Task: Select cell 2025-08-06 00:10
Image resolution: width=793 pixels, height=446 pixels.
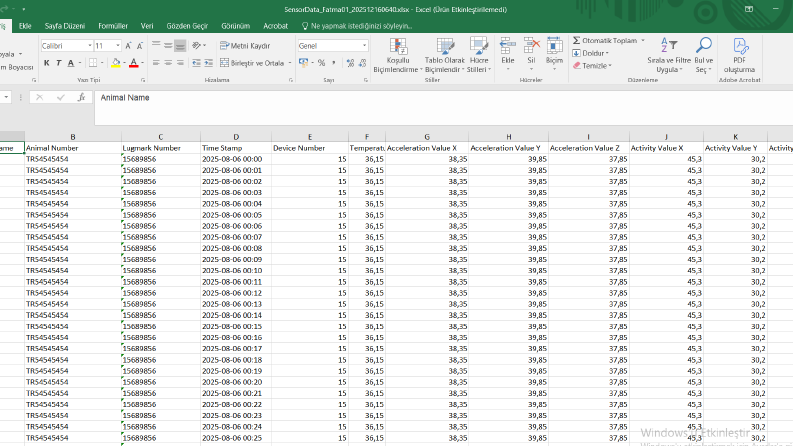Action: [236, 271]
